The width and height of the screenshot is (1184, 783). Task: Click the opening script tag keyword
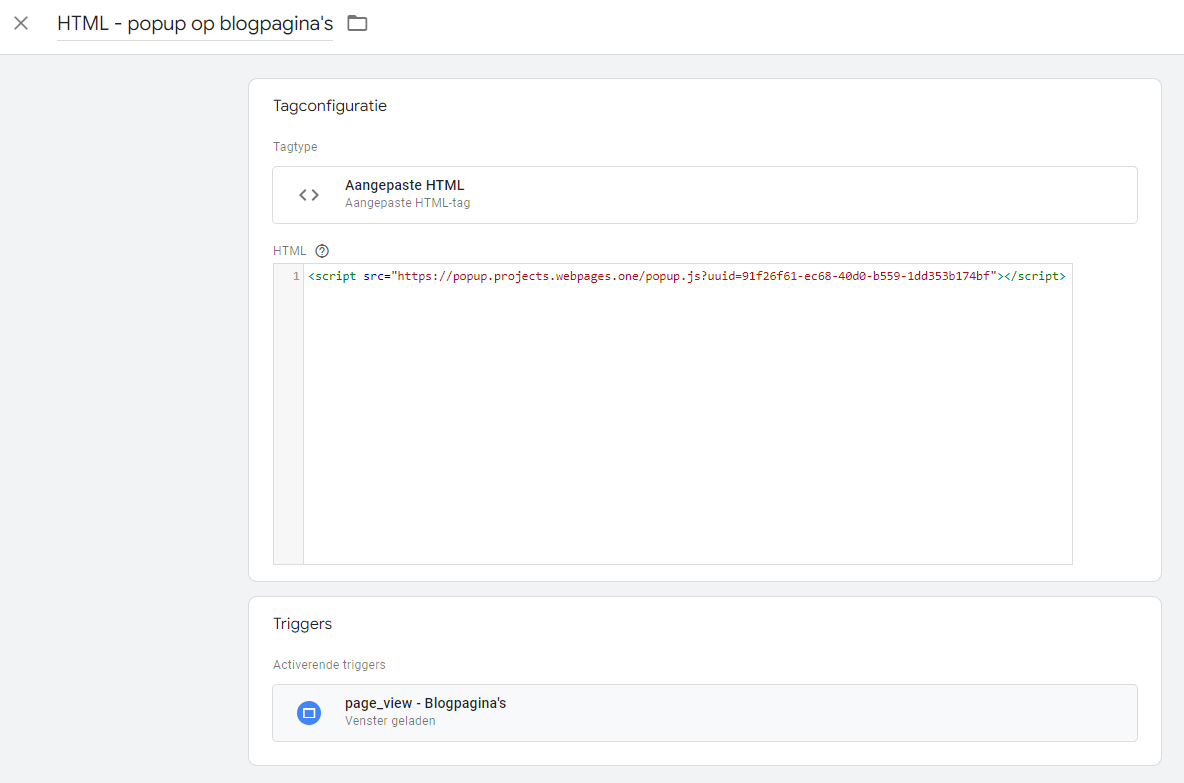click(334, 276)
